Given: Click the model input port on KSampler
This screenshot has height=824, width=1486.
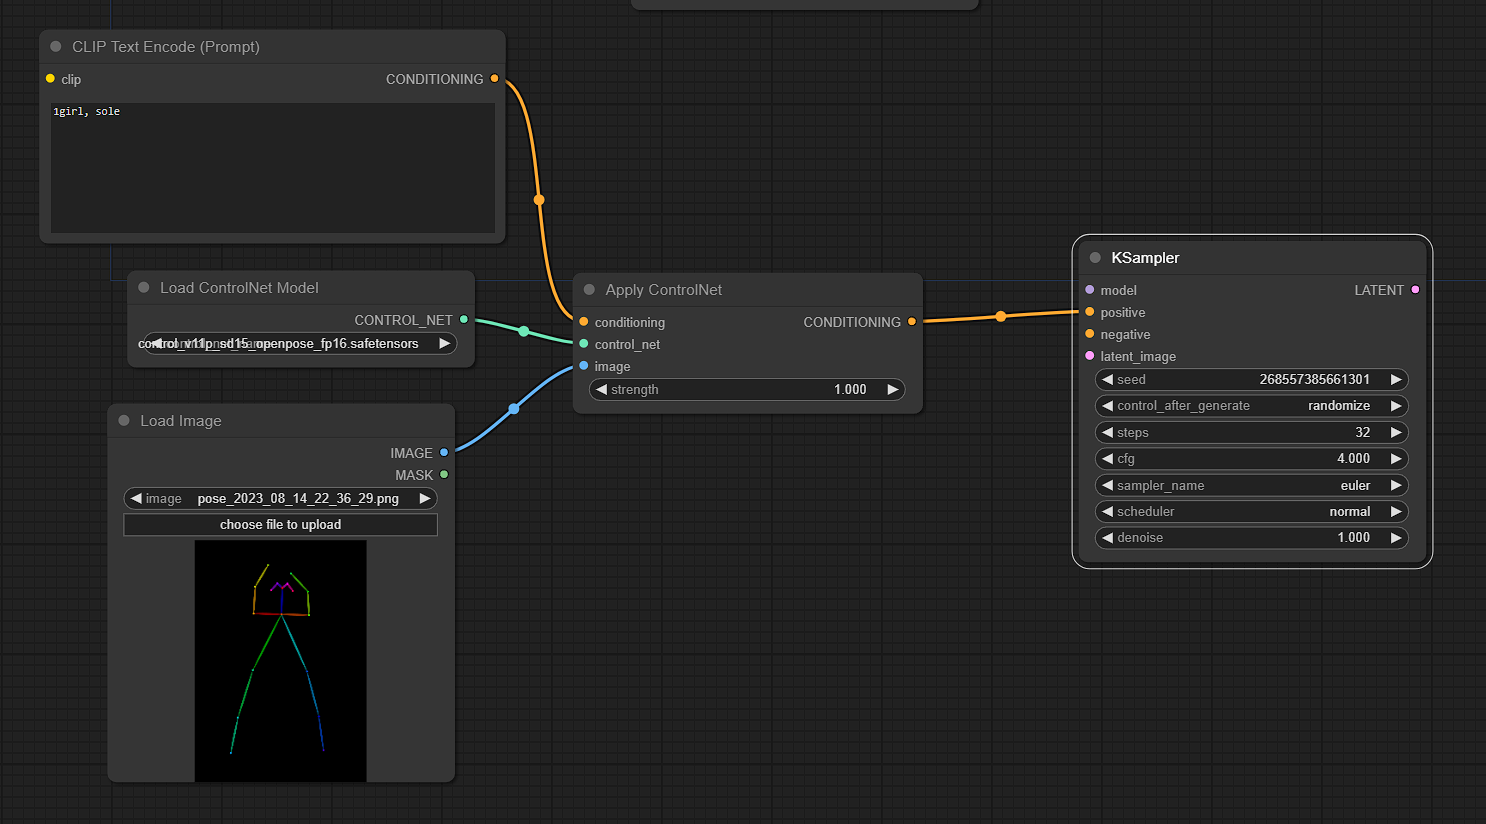Looking at the screenshot, I should (x=1088, y=290).
